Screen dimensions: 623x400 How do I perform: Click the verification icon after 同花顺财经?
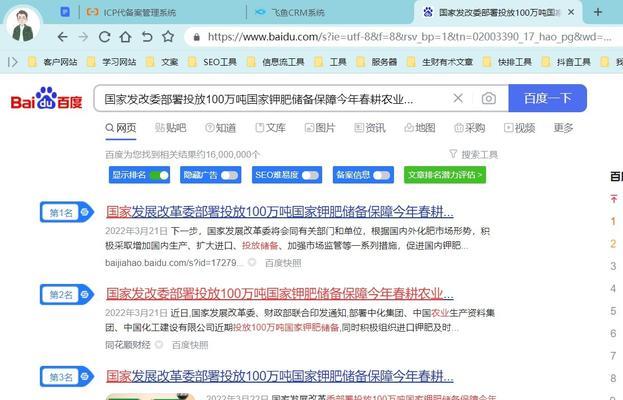pos(159,344)
